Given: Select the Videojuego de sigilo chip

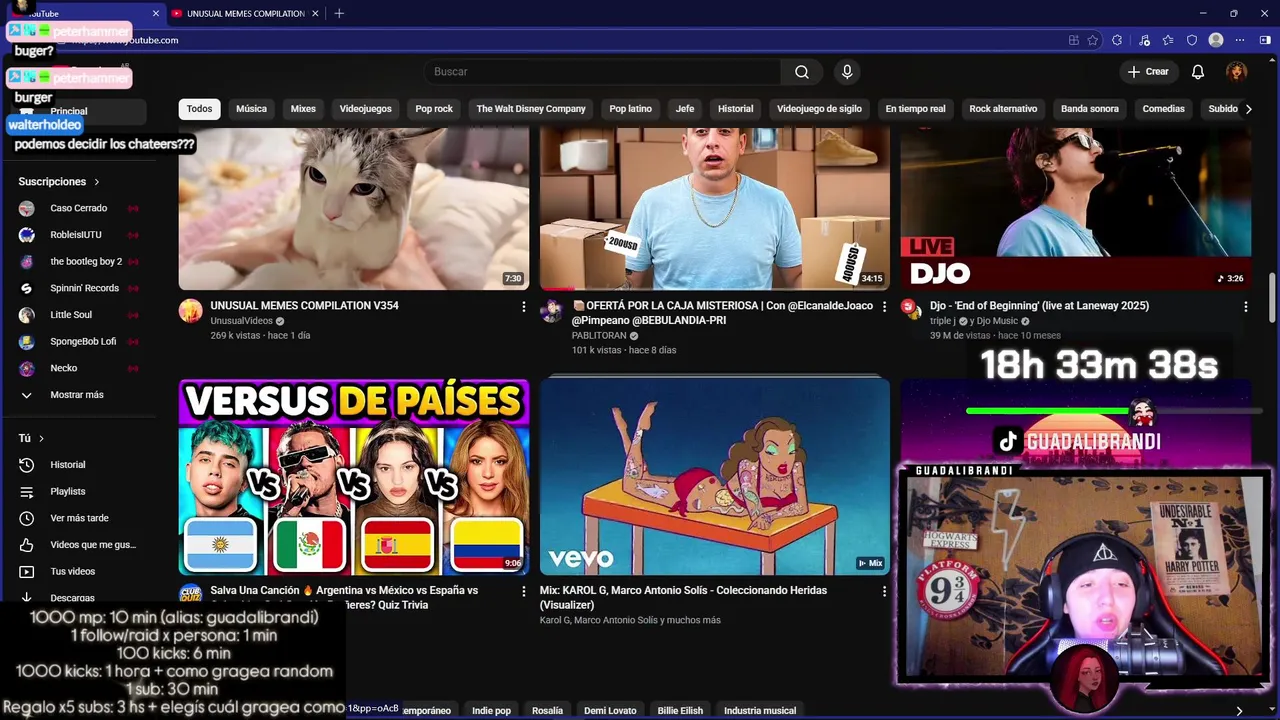Looking at the screenshot, I should click(x=819, y=109).
